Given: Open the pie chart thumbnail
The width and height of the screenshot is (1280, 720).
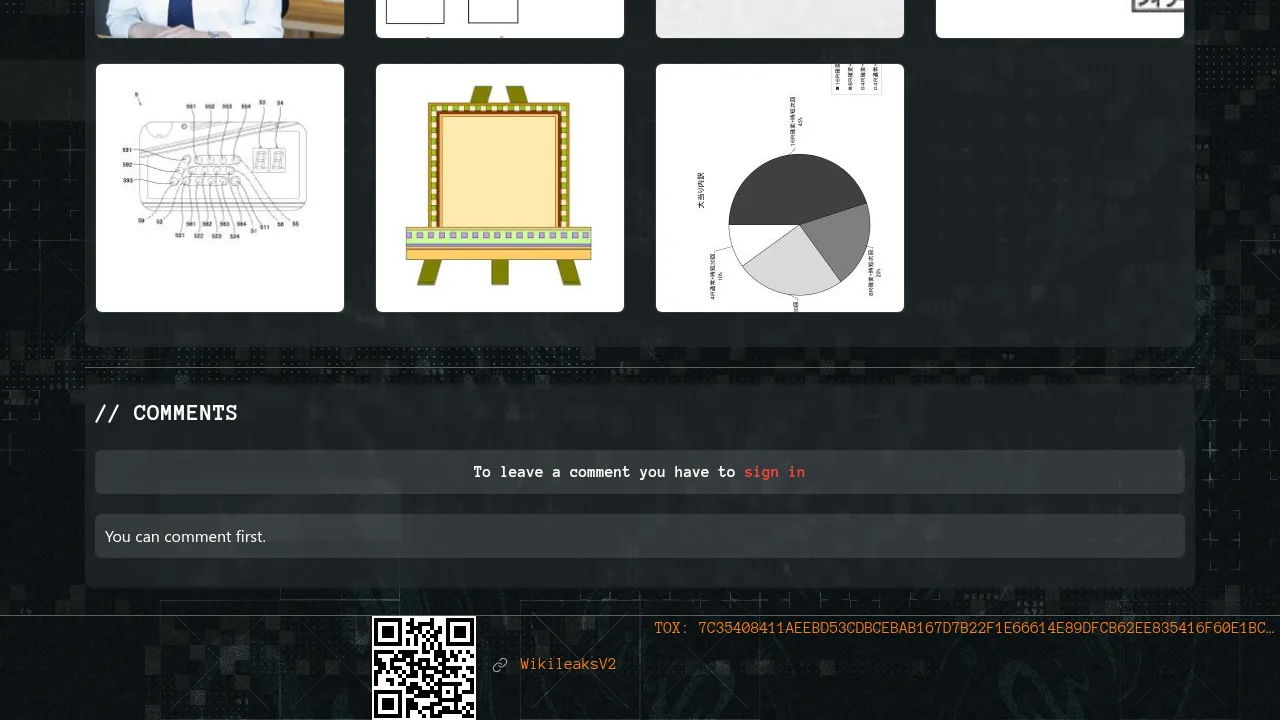Looking at the screenshot, I should point(780,188).
